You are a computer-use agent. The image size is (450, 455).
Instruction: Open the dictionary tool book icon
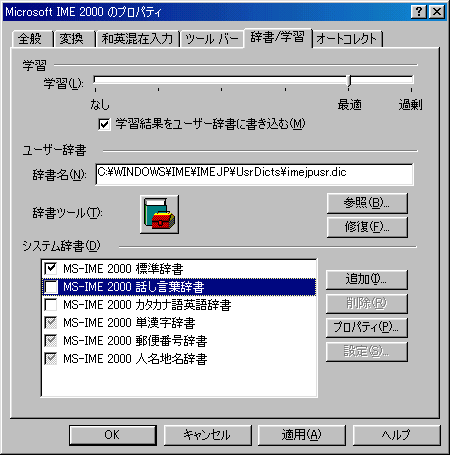[x=159, y=214]
